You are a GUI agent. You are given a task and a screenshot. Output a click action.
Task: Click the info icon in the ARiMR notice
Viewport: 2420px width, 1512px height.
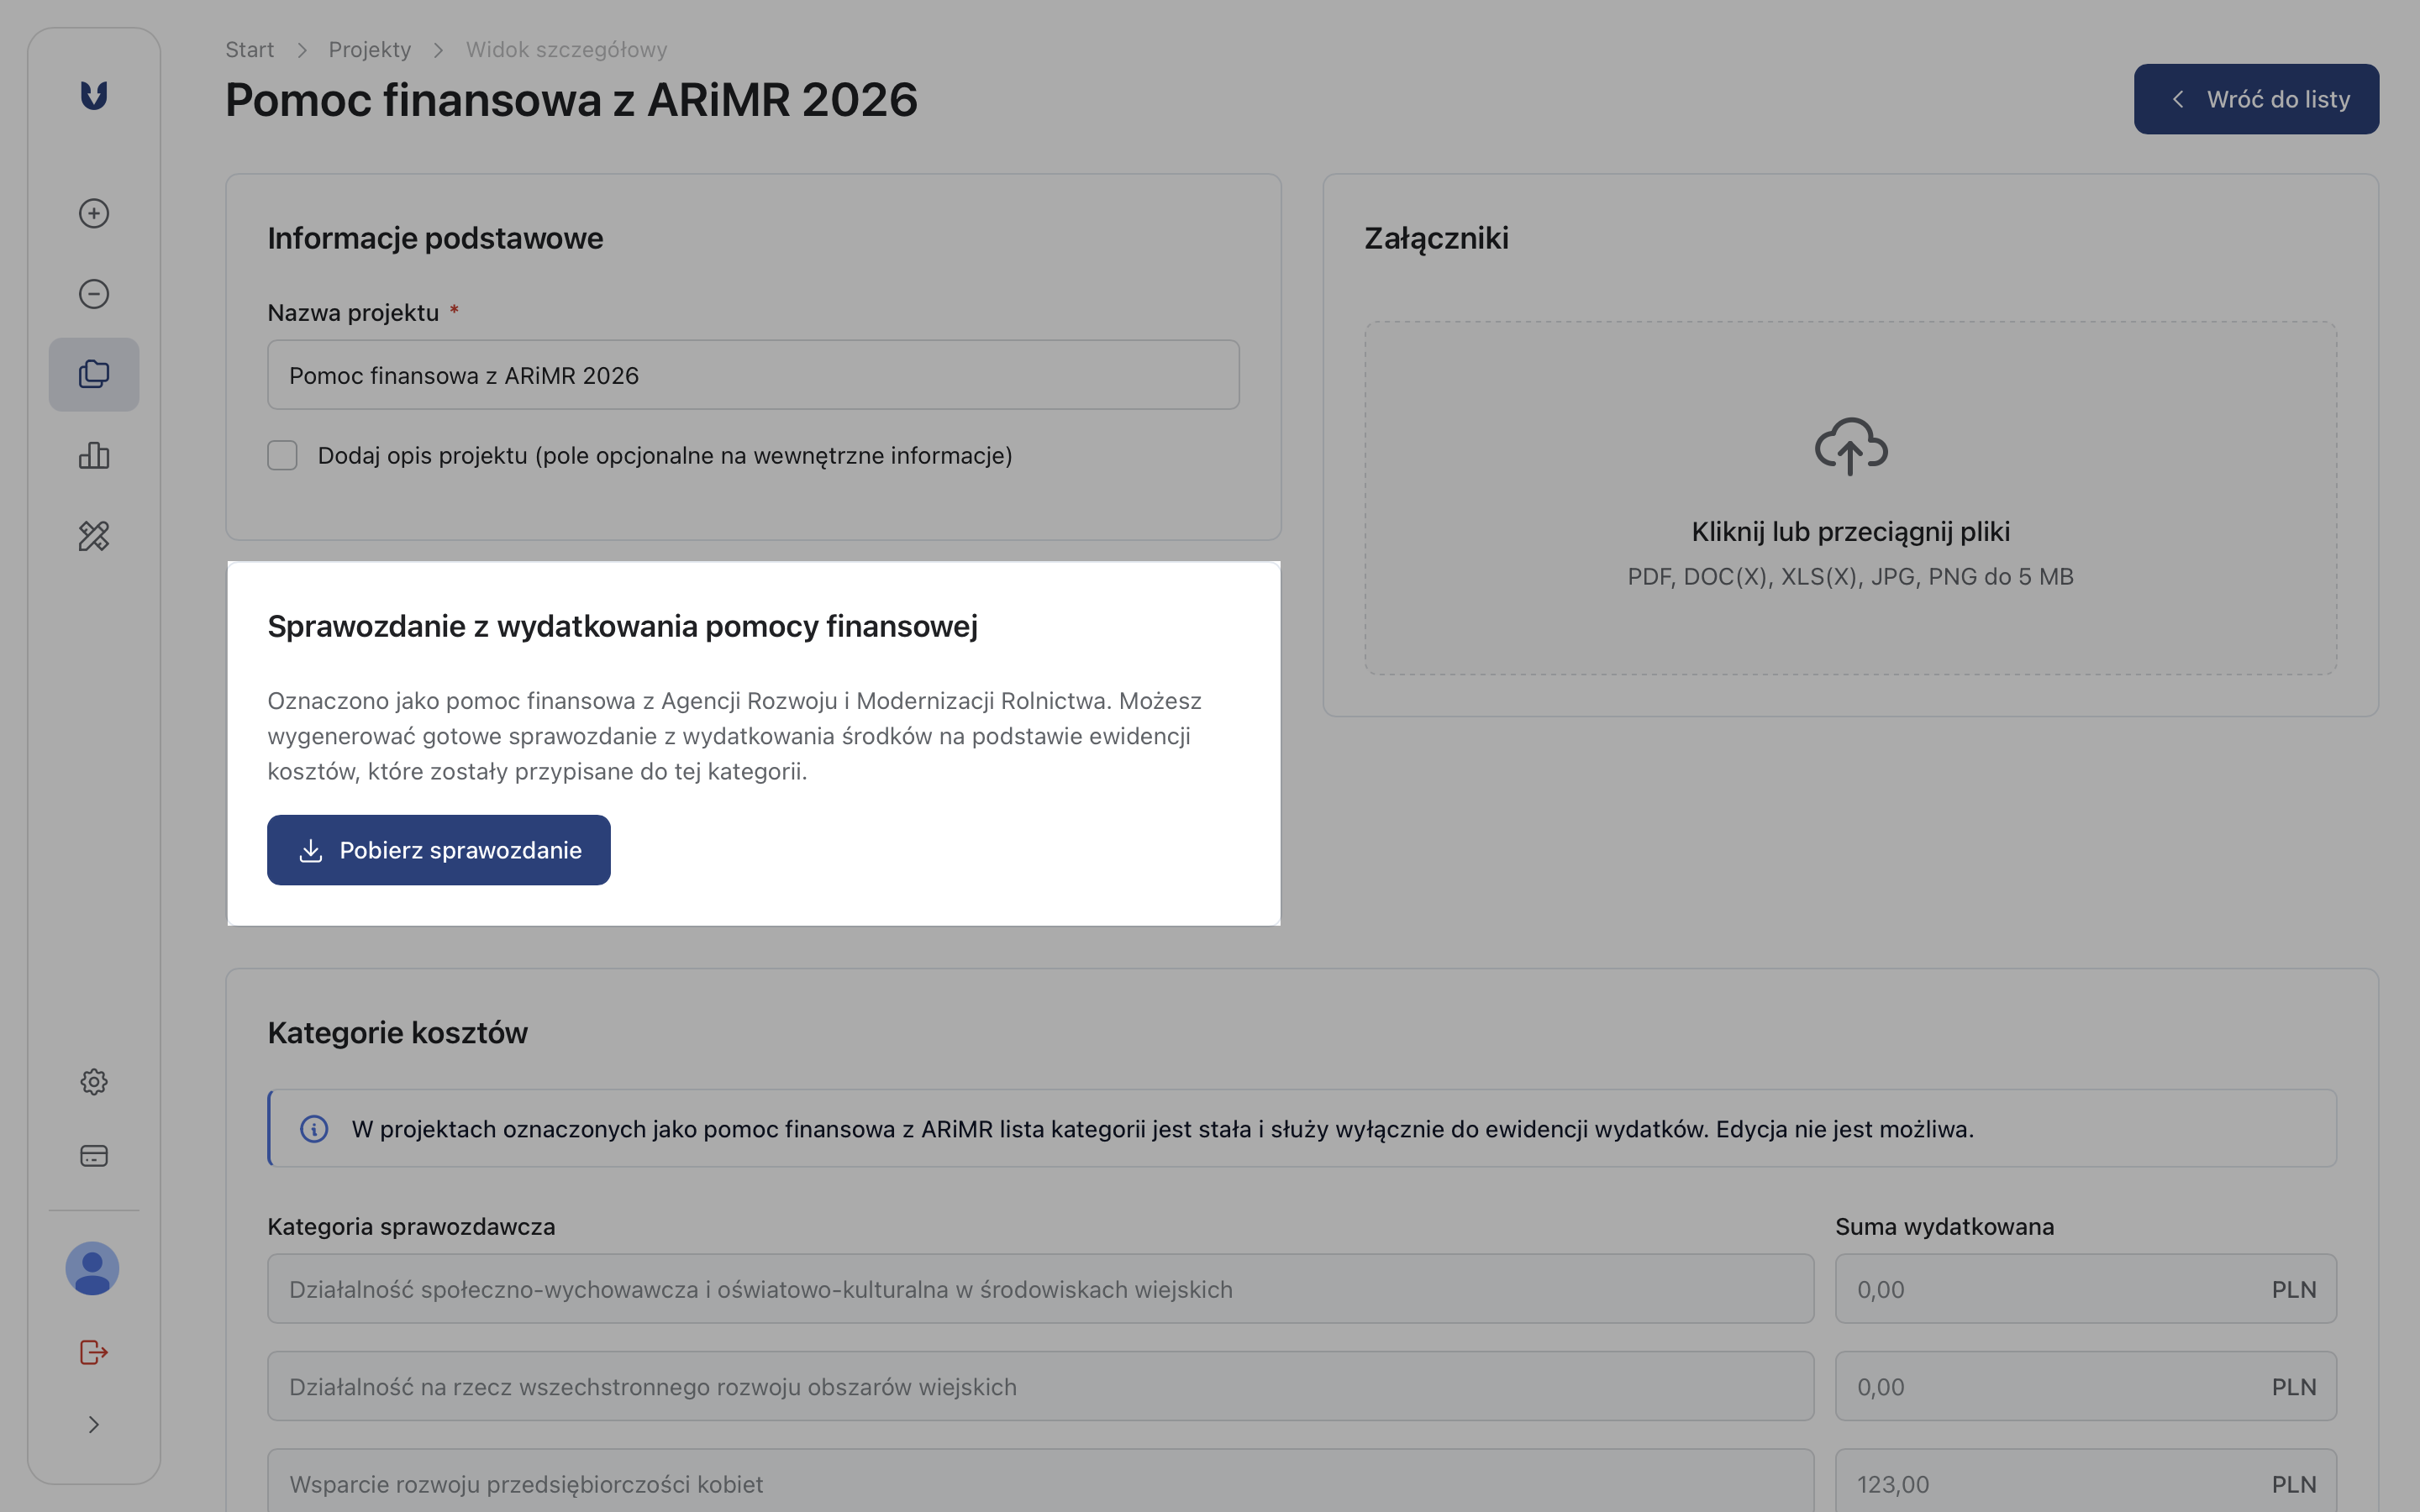314,1129
